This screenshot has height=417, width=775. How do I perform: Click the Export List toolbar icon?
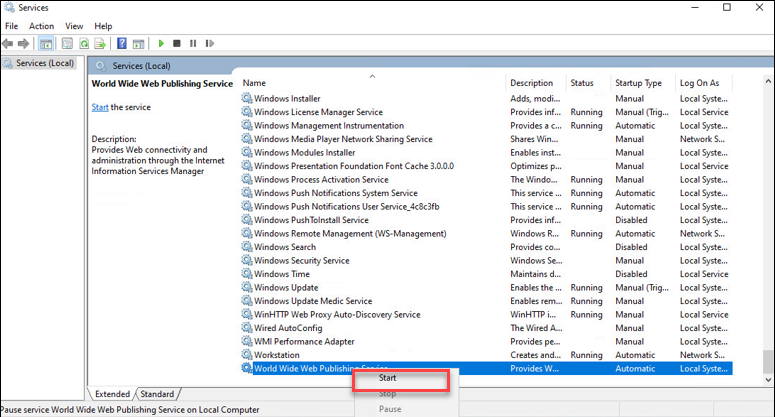[100, 43]
